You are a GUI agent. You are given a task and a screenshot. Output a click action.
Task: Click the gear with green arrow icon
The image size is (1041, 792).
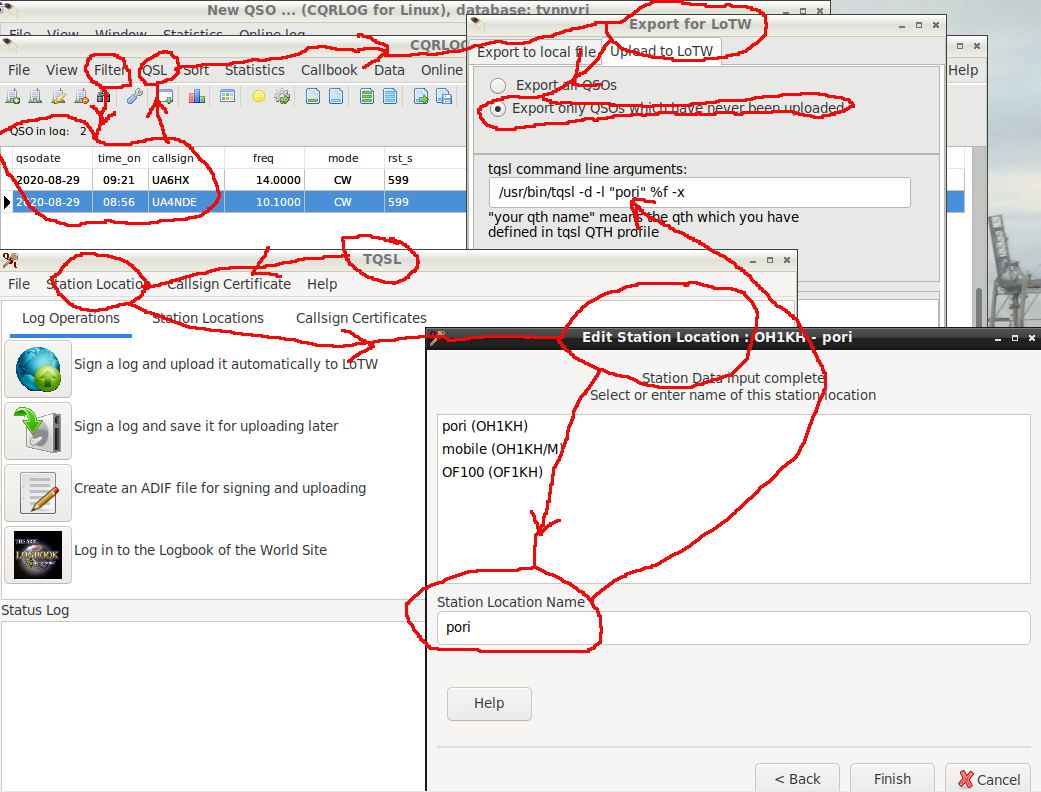click(x=282, y=97)
